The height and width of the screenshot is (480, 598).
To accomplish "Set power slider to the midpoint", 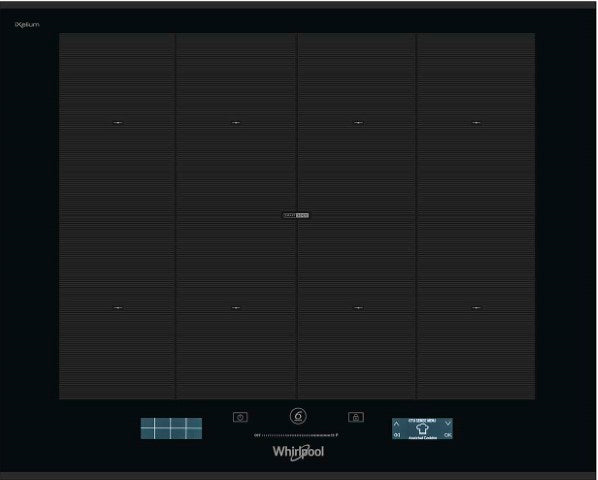I will tap(296, 435).
